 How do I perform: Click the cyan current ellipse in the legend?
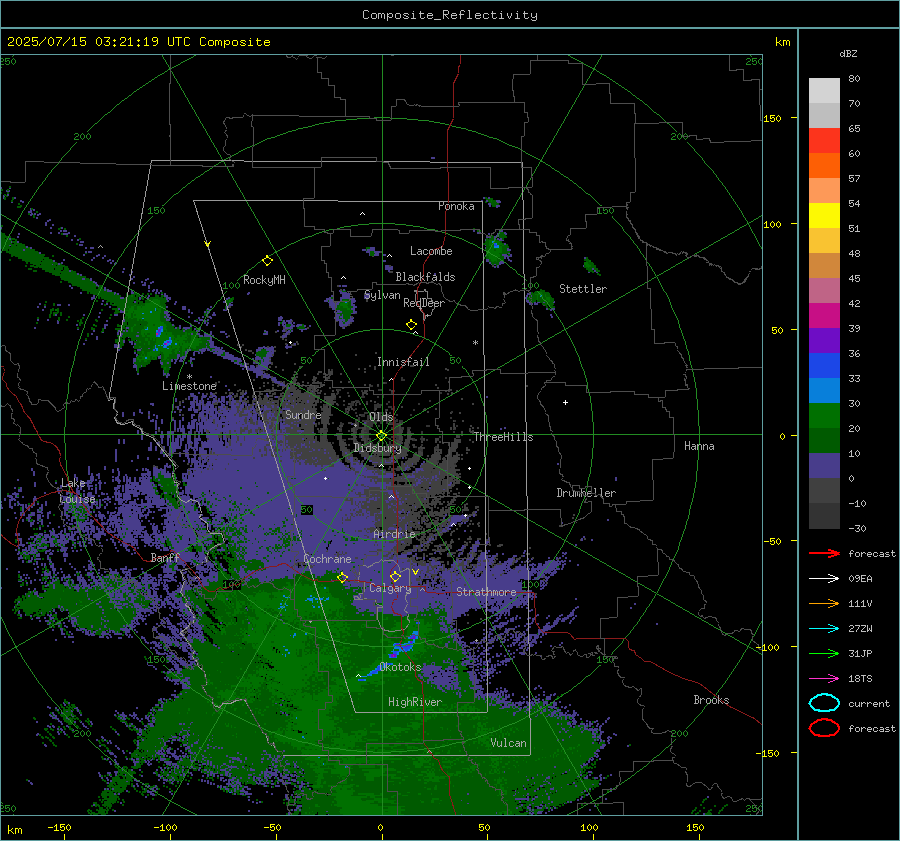tap(824, 703)
